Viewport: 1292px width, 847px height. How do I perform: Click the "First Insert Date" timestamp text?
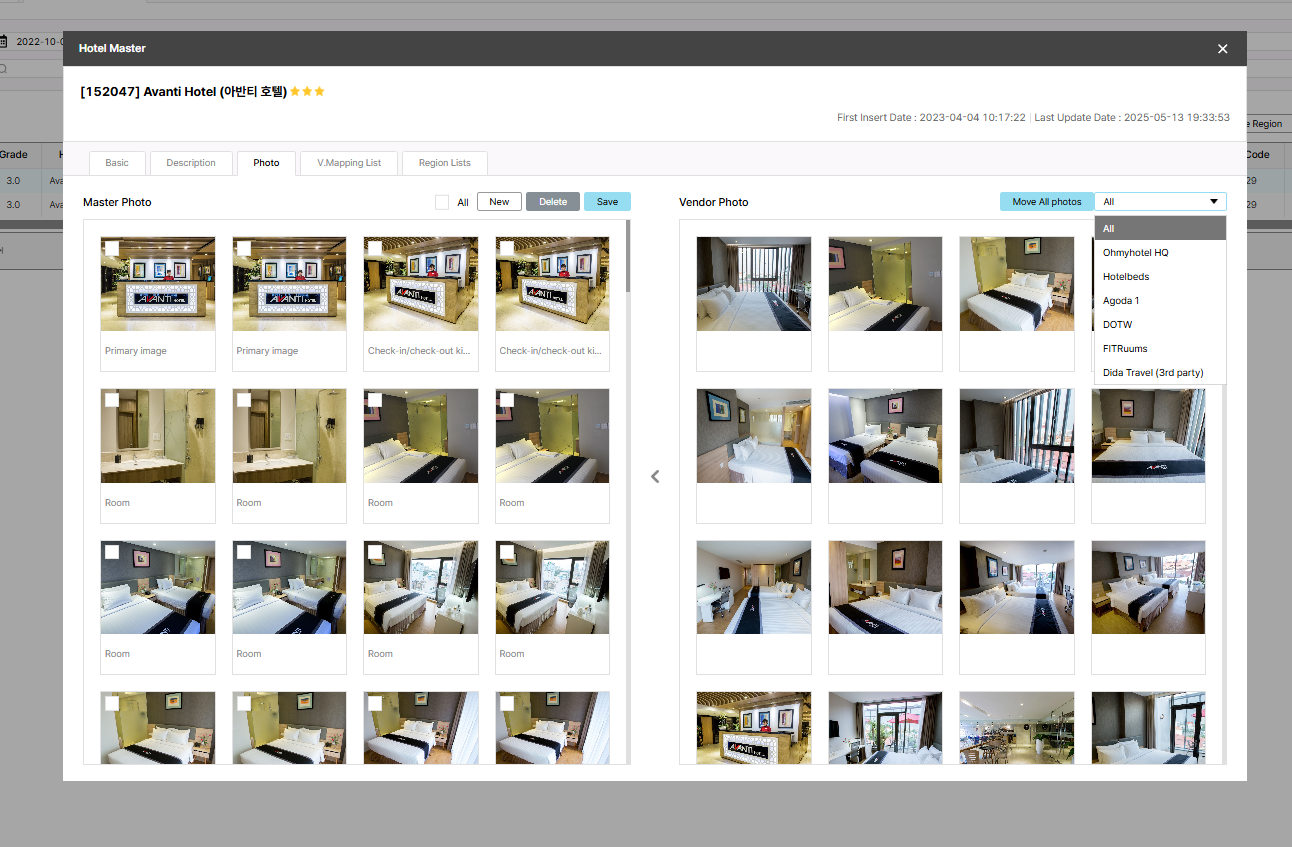932,118
